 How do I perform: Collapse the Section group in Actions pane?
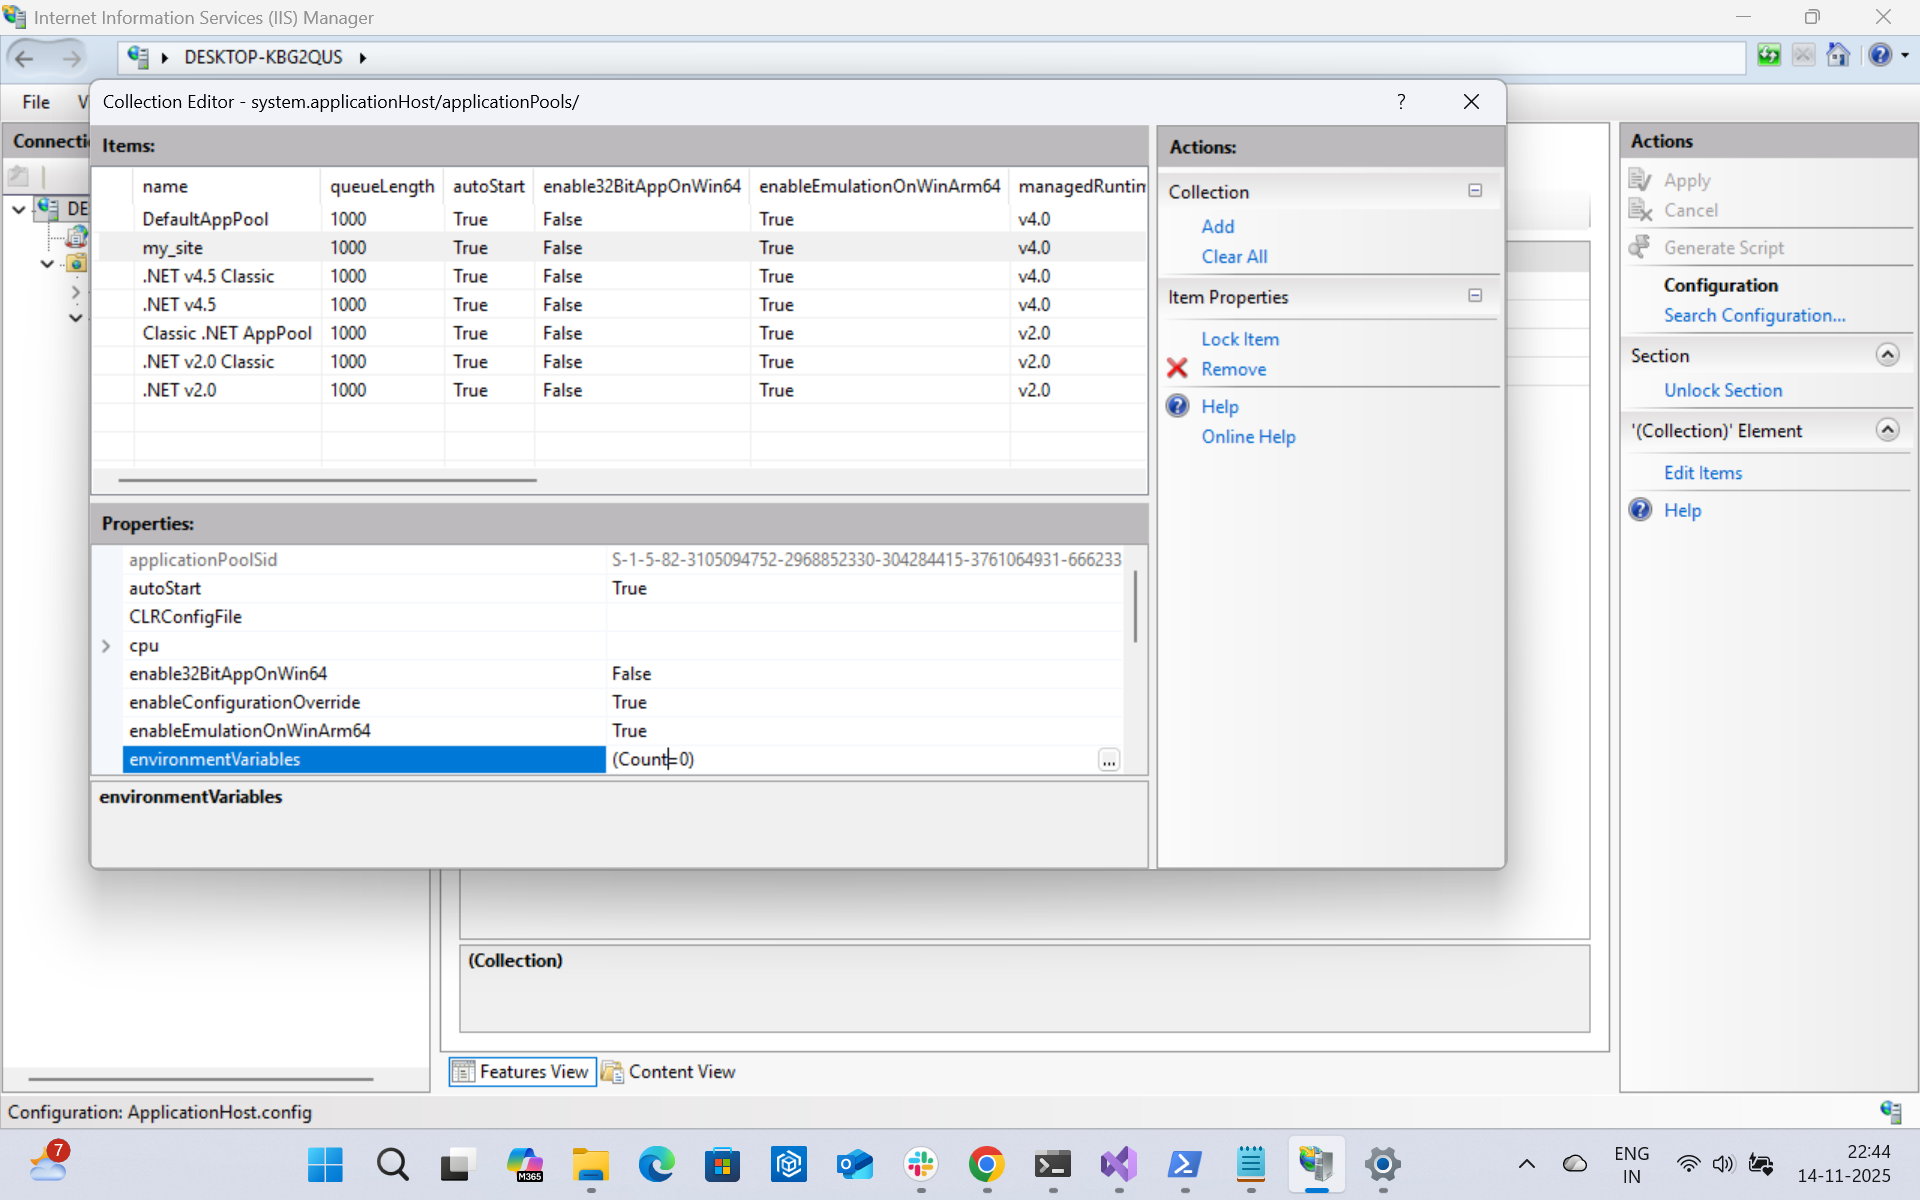(1886, 355)
